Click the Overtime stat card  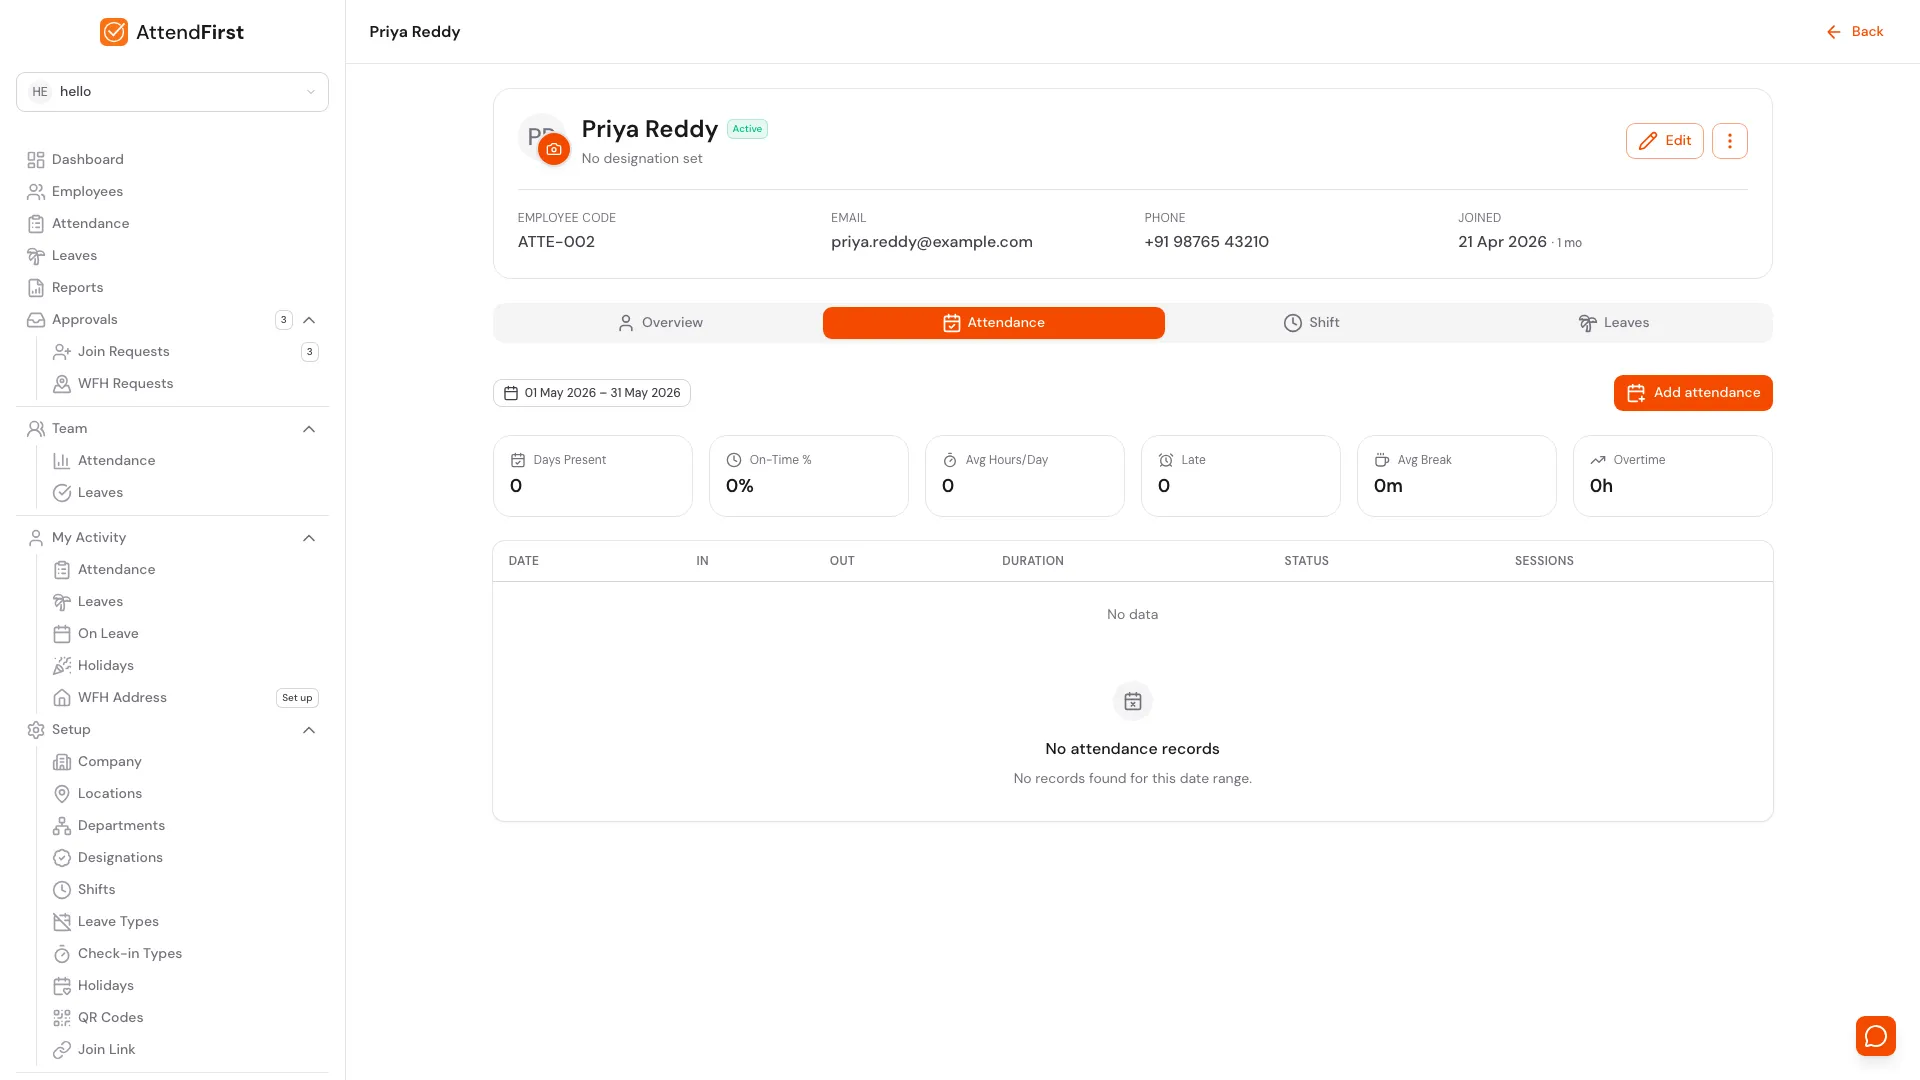tap(1673, 476)
